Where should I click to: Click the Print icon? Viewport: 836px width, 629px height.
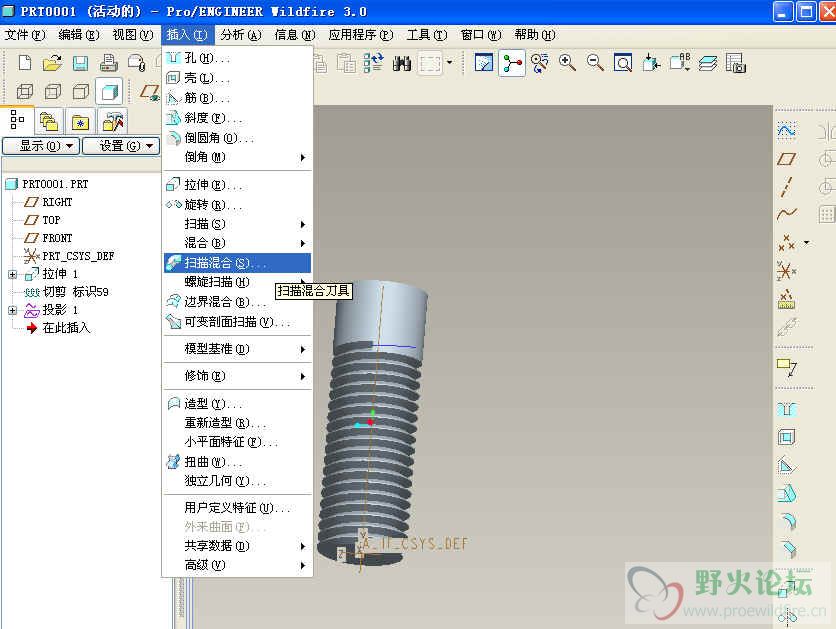click(x=109, y=63)
